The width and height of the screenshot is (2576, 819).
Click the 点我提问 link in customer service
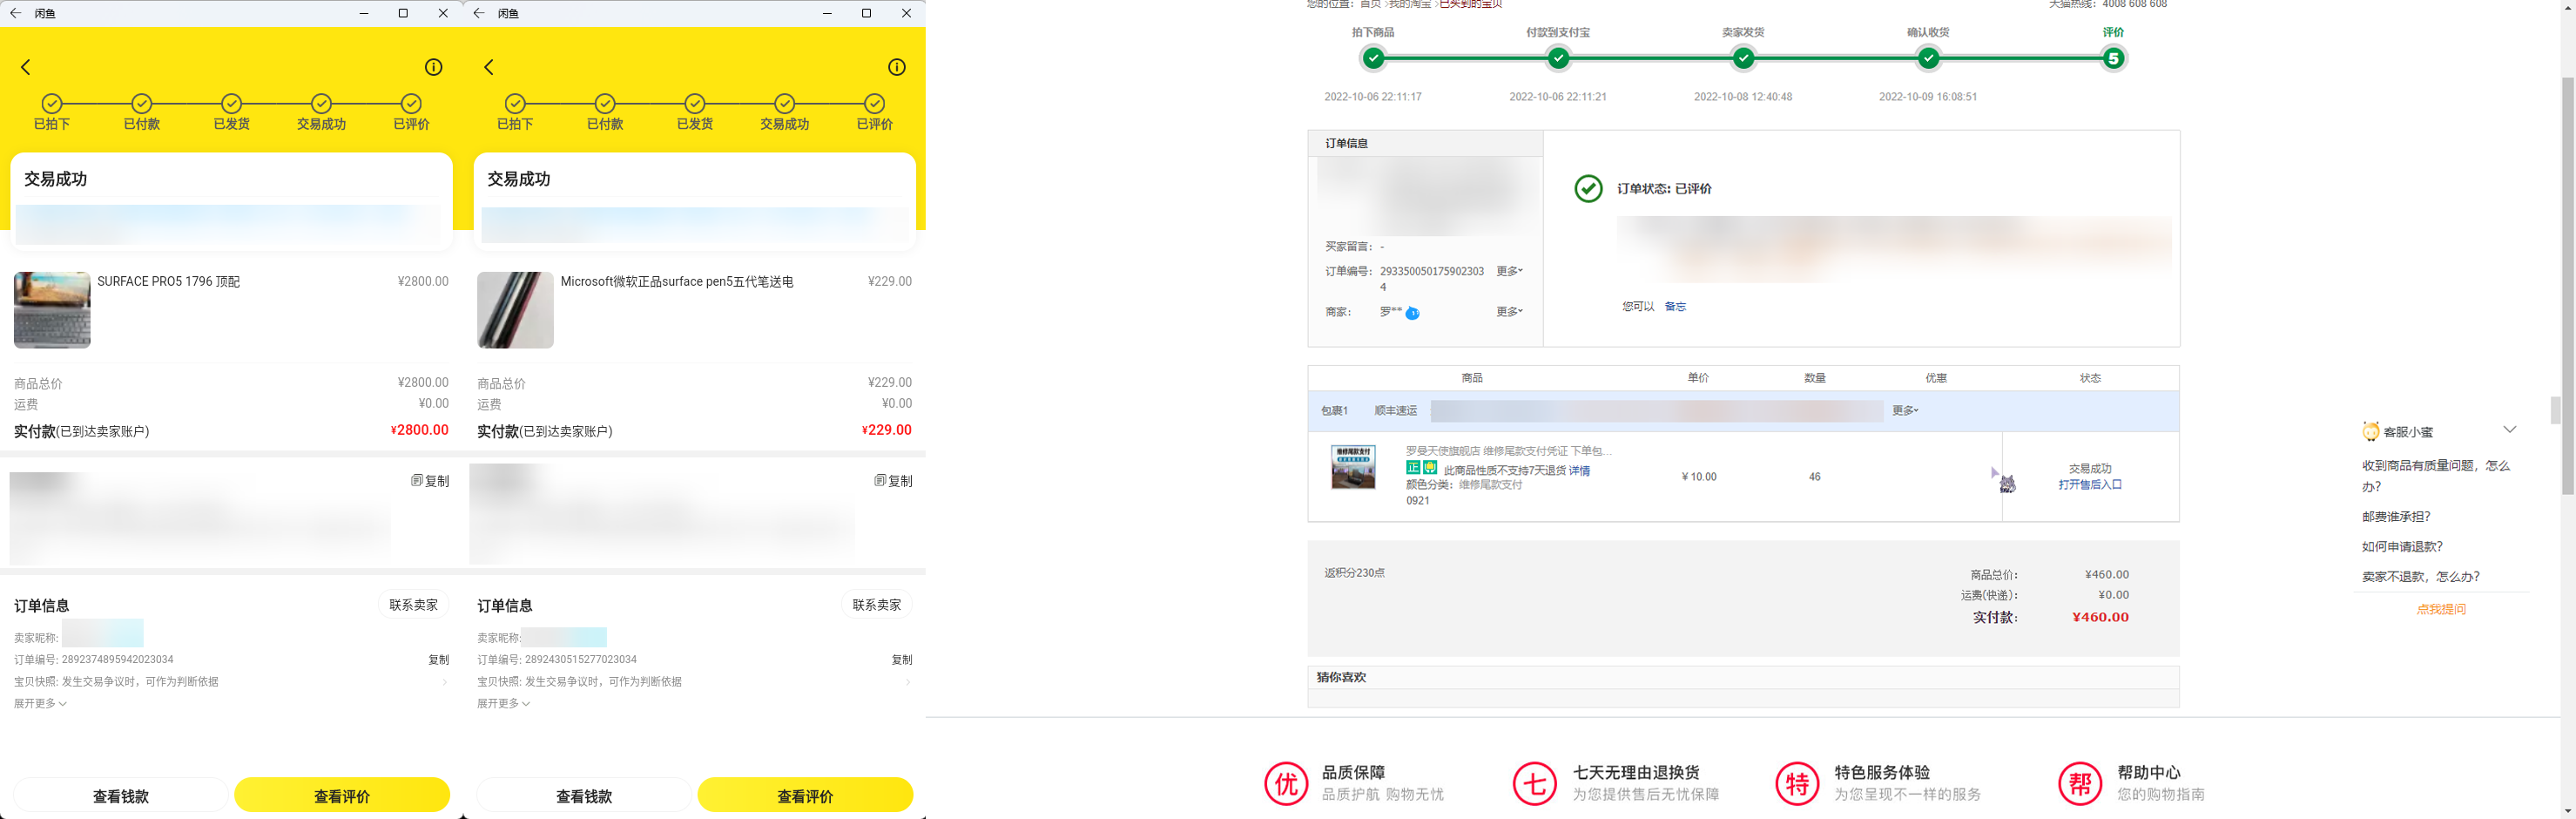click(2440, 609)
